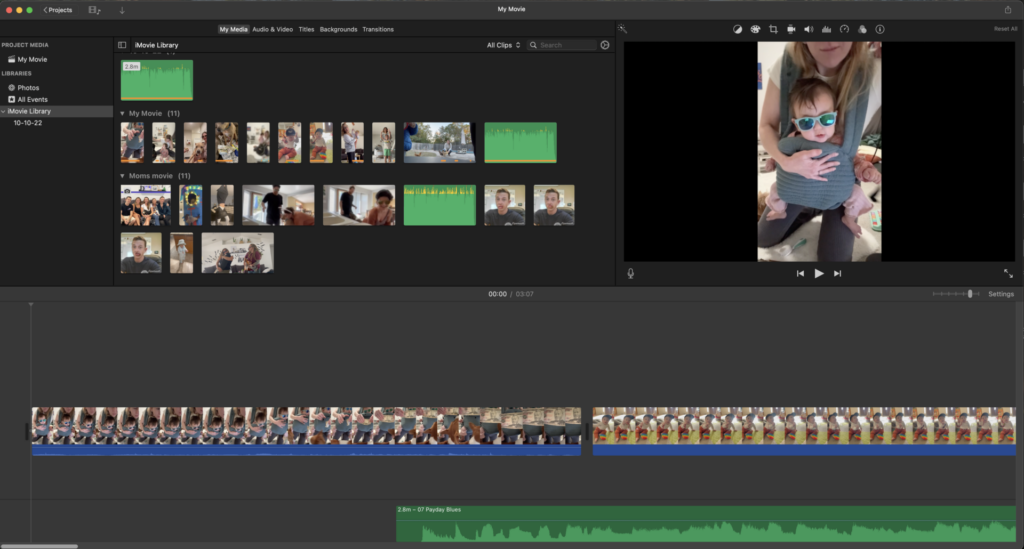Click the viewer preview image

819,151
